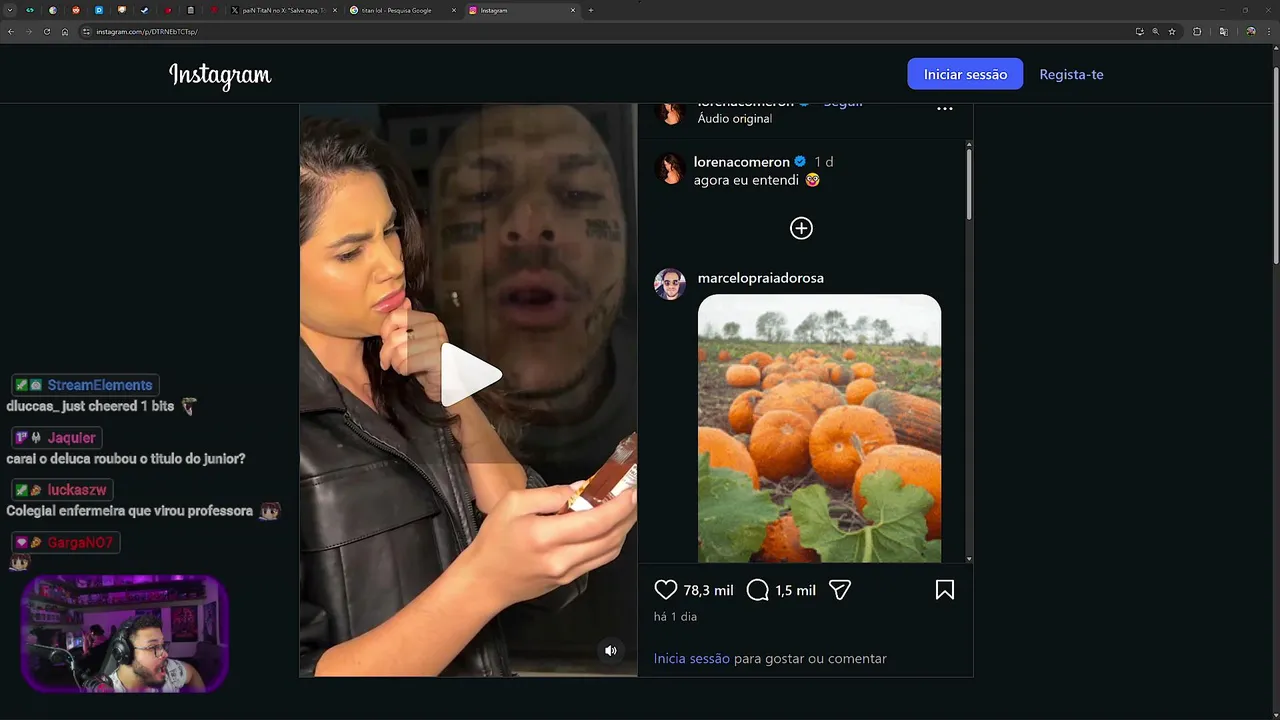Click the Áudio original link

pos(734,118)
